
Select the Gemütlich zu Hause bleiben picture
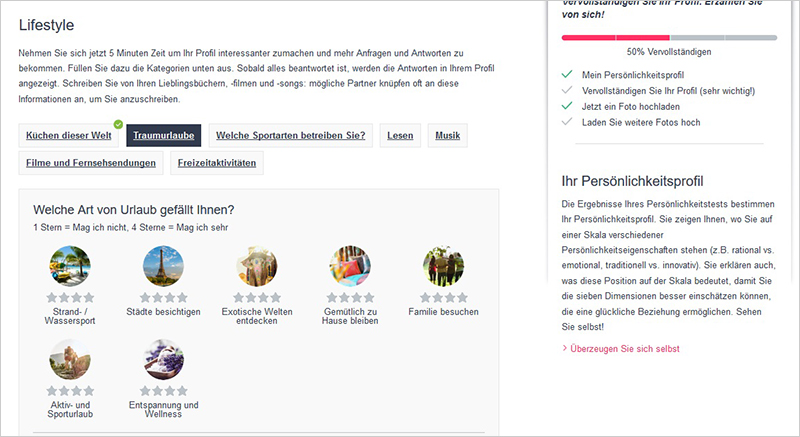pyautogui.click(x=350, y=266)
